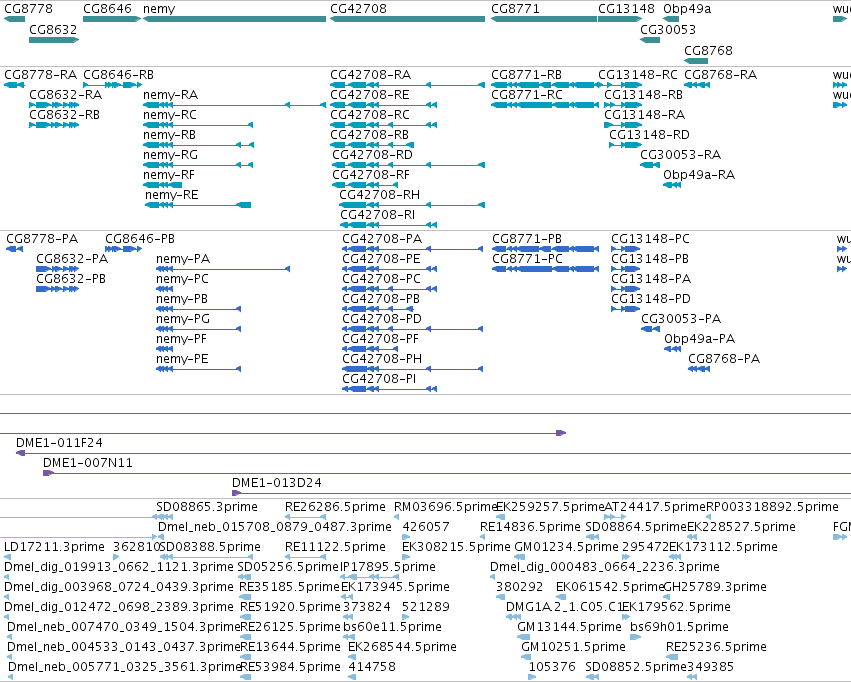Select transcript CG13148-RC

(638, 74)
